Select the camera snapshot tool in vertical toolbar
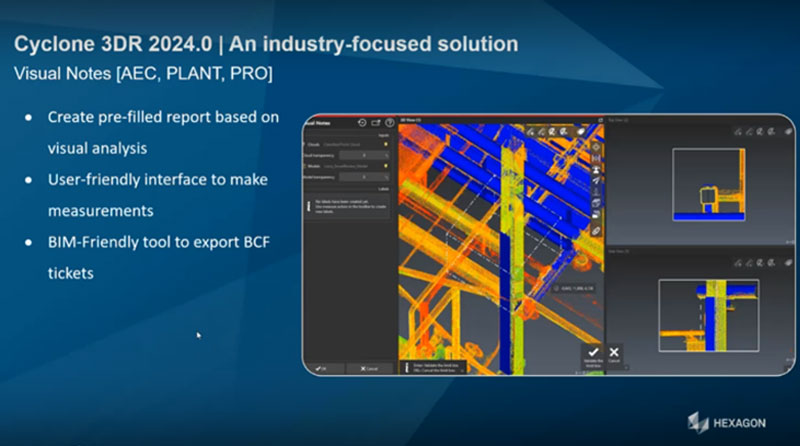Screen dimensions: 800x446 [x=596, y=214]
